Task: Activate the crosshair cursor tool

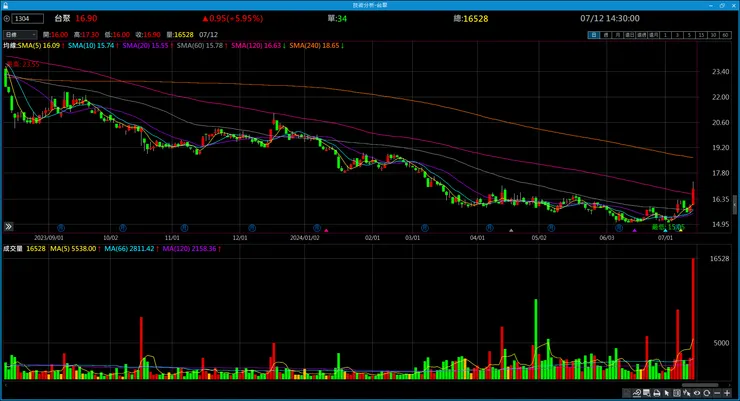Action: (687, 393)
